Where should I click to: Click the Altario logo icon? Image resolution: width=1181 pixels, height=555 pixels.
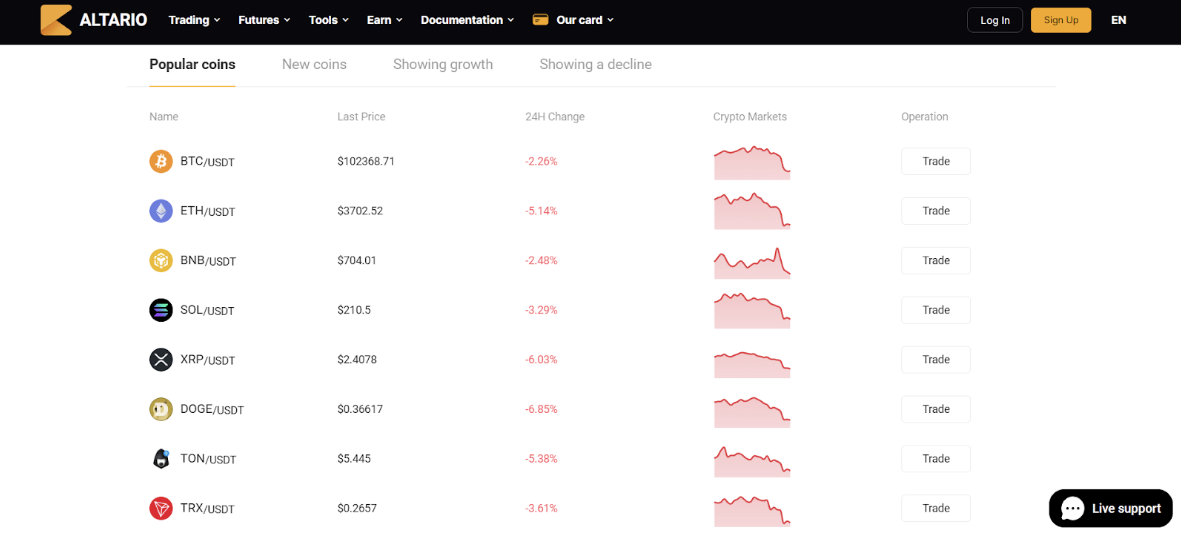tap(56, 20)
